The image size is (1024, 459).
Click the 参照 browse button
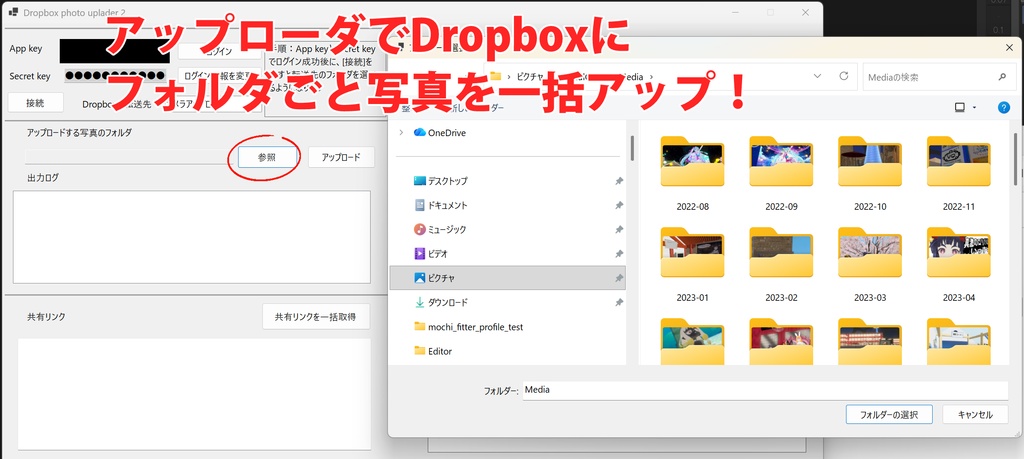(267, 157)
